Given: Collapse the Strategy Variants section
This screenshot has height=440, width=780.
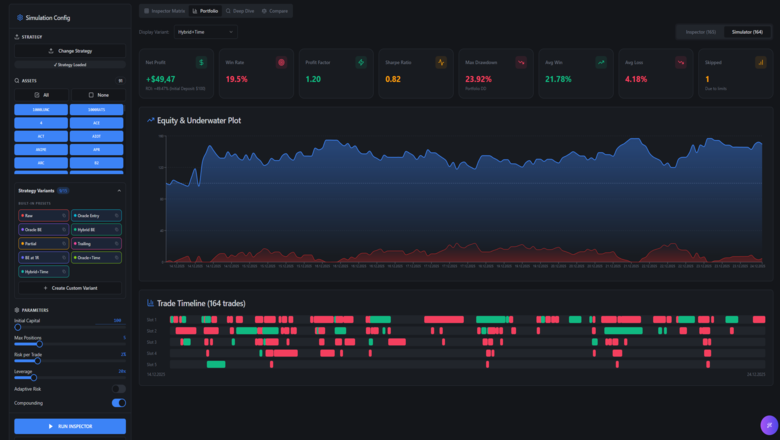Looking at the screenshot, I should 119,190.
